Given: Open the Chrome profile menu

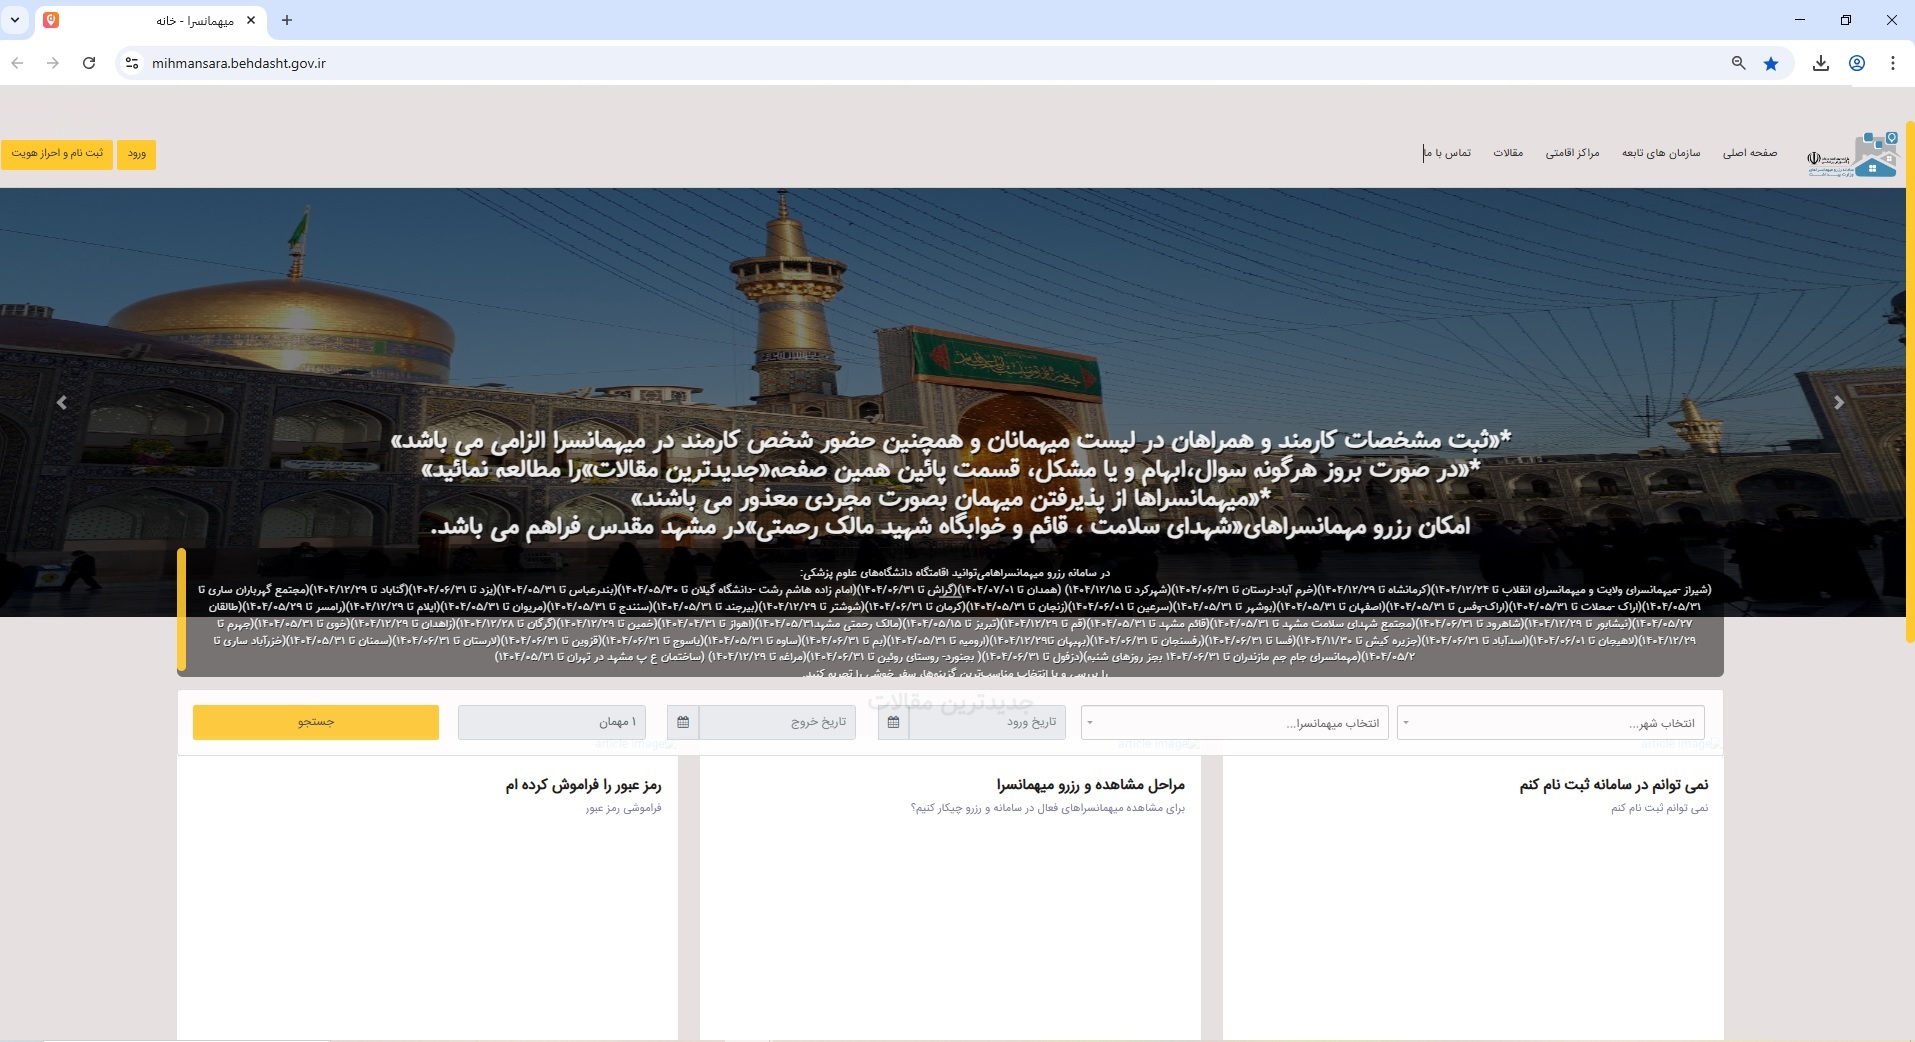Looking at the screenshot, I should pyautogui.click(x=1857, y=63).
